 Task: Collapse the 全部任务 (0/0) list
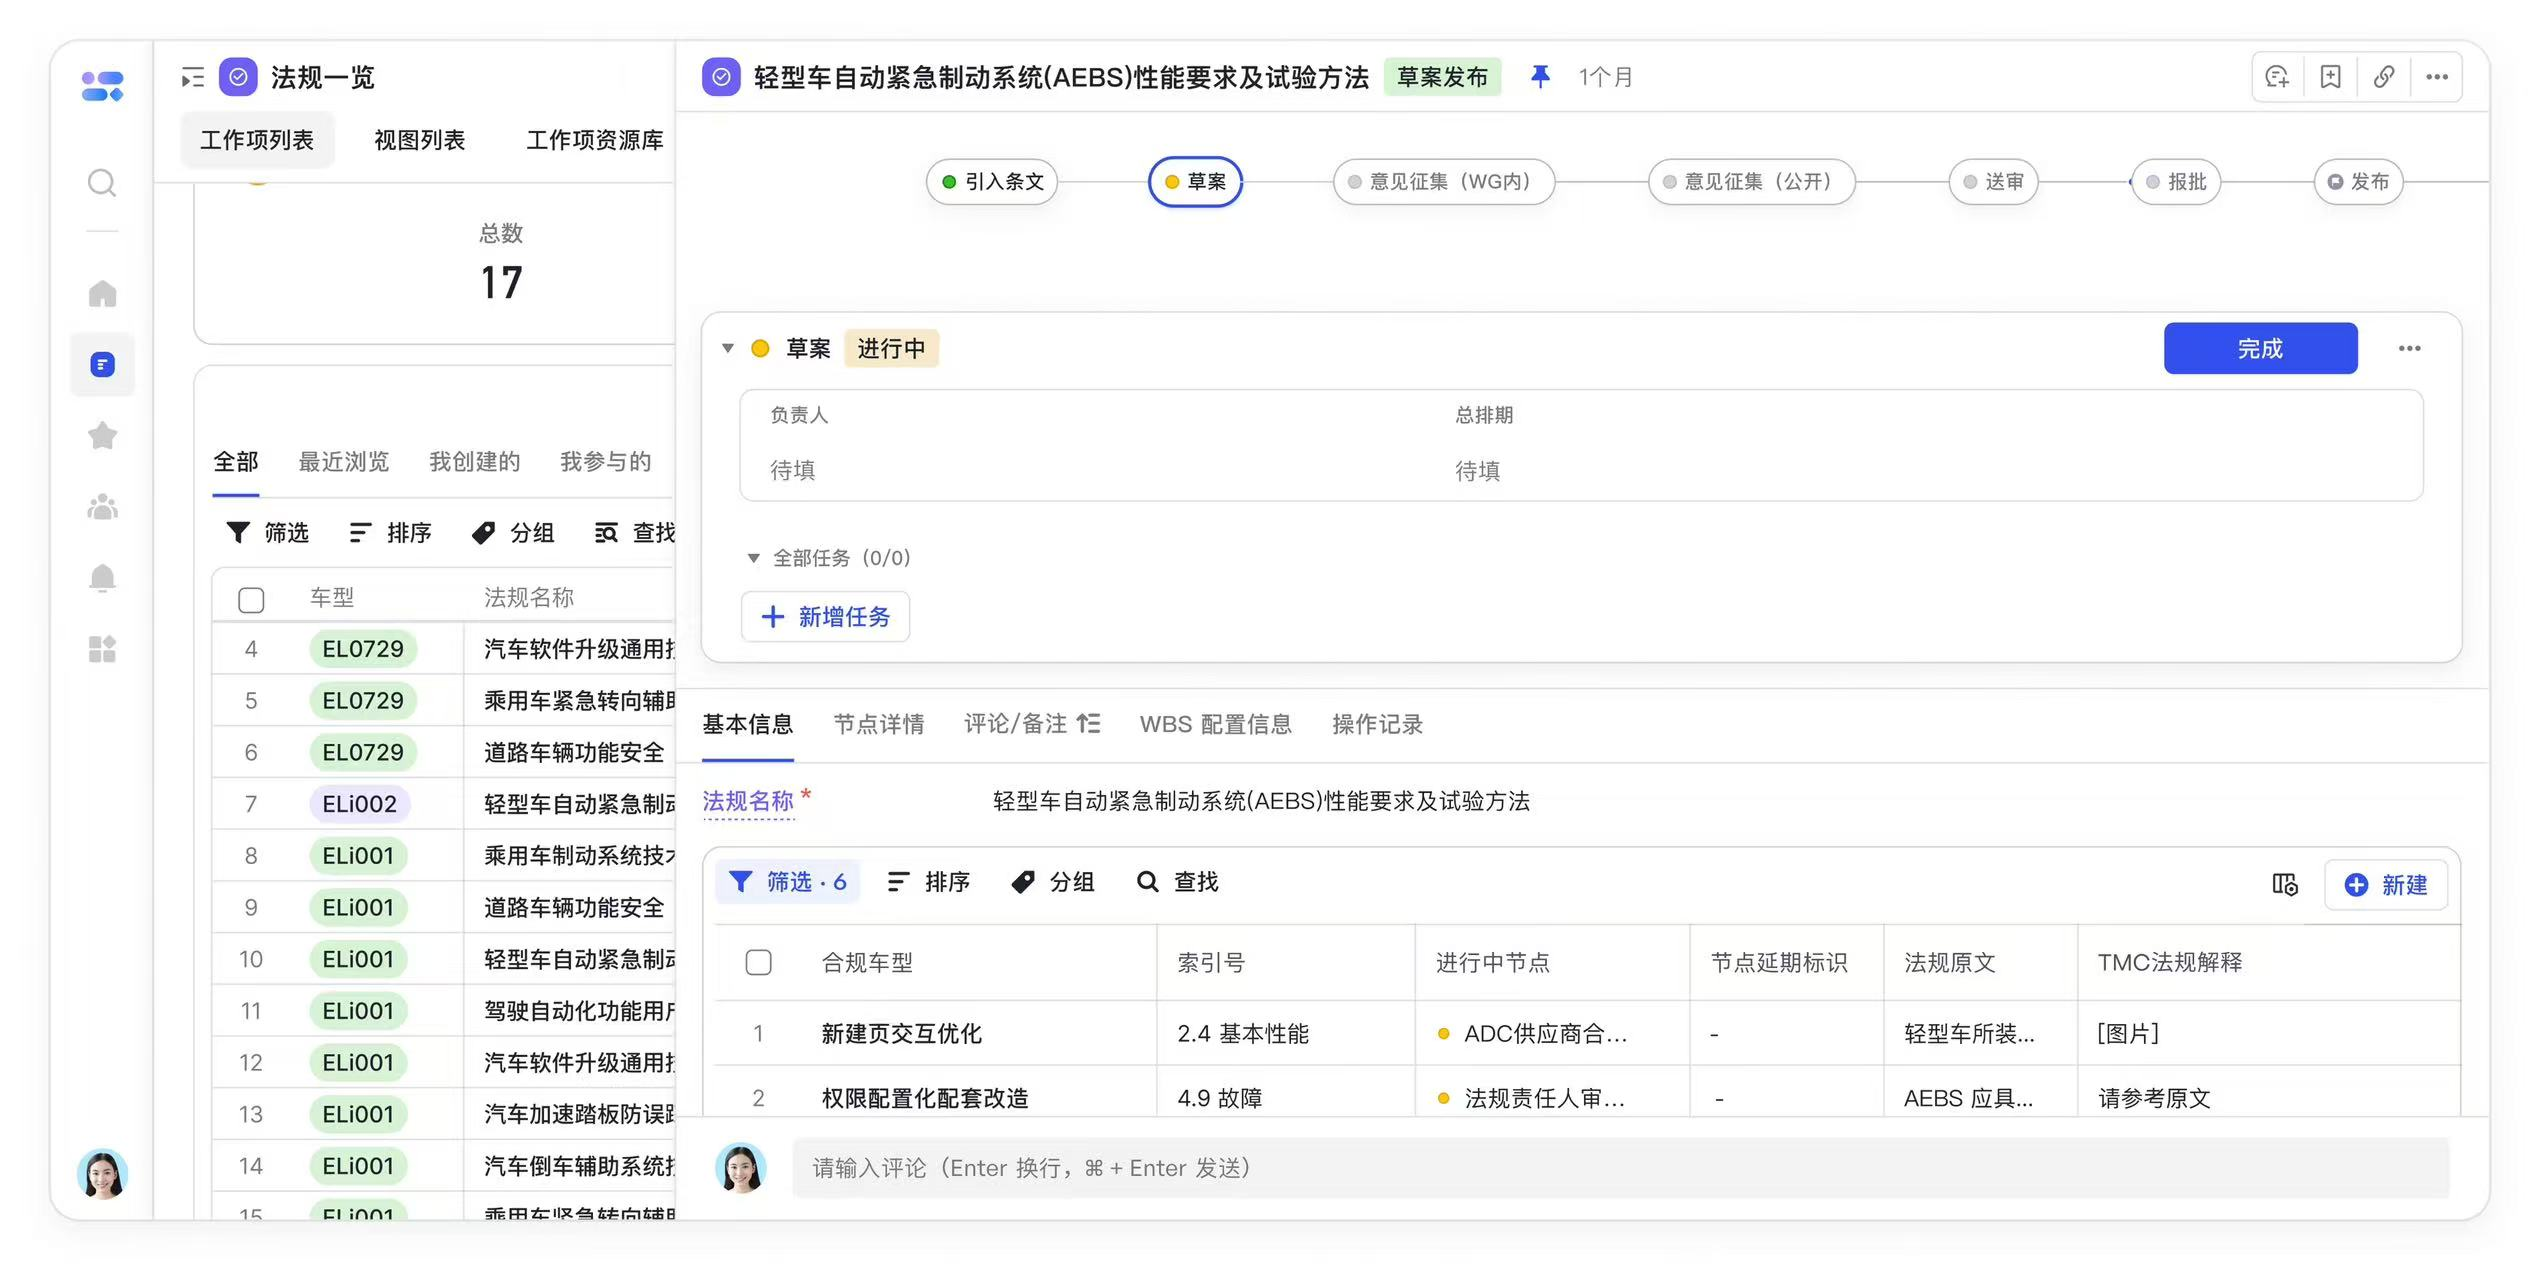pos(754,558)
